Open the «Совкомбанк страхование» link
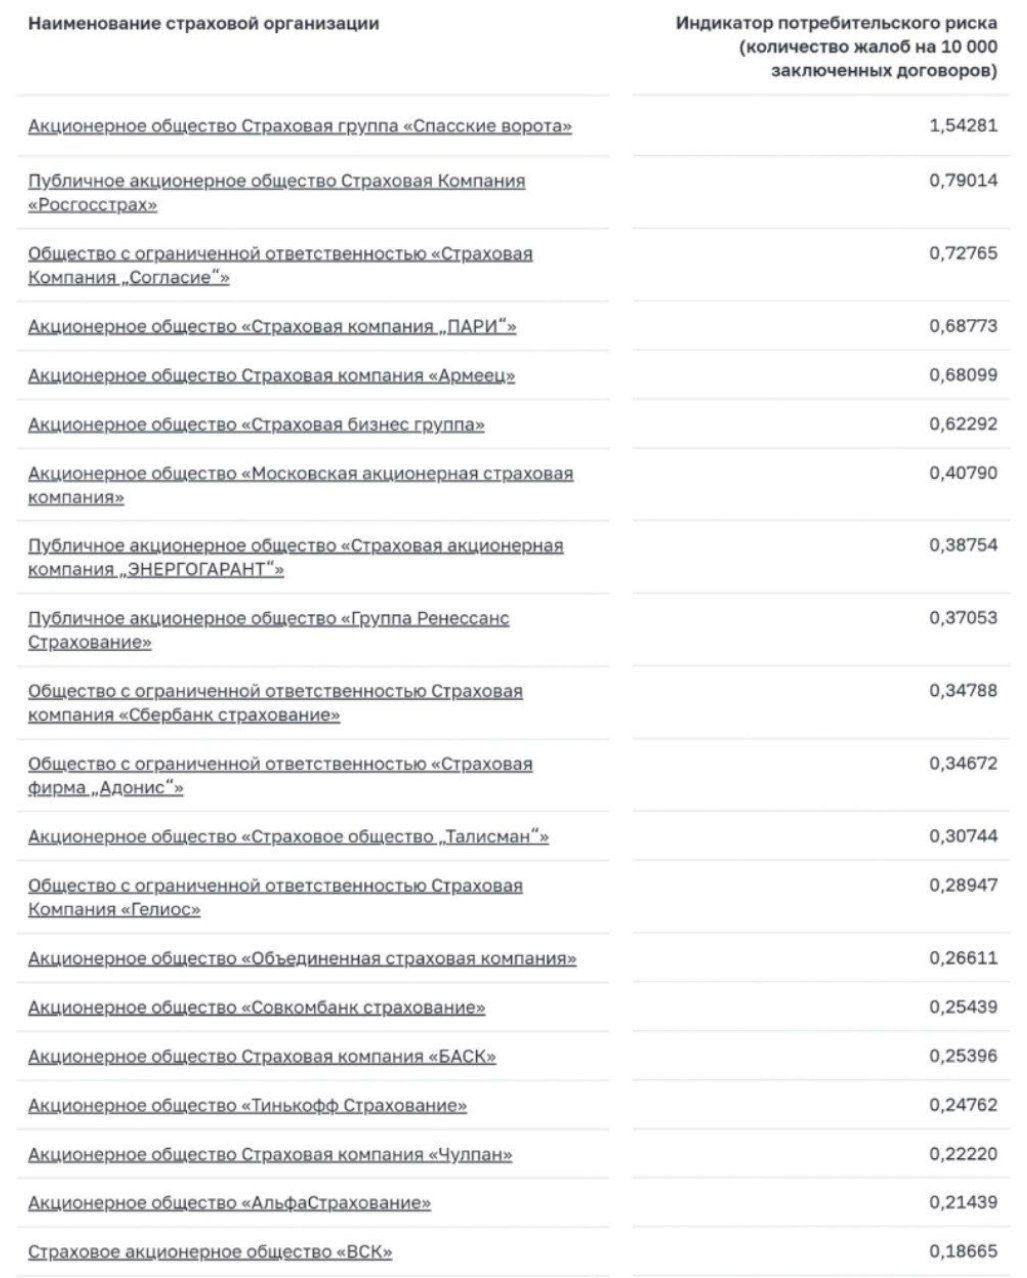The image size is (1027, 1278). click(256, 1008)
